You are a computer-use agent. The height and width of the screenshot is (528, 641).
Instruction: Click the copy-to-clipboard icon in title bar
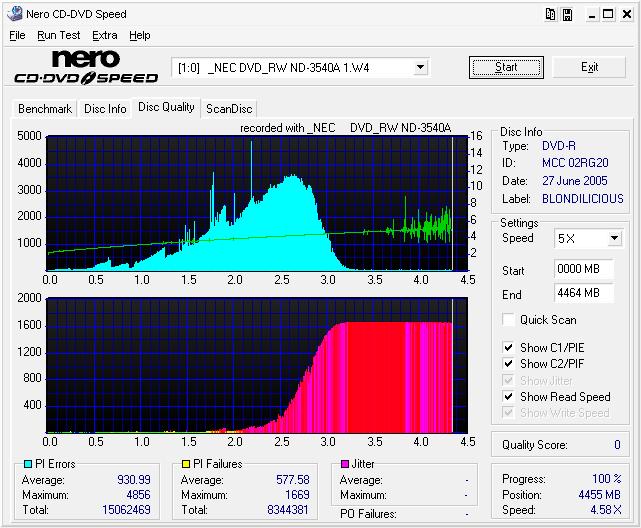[551, 15]
